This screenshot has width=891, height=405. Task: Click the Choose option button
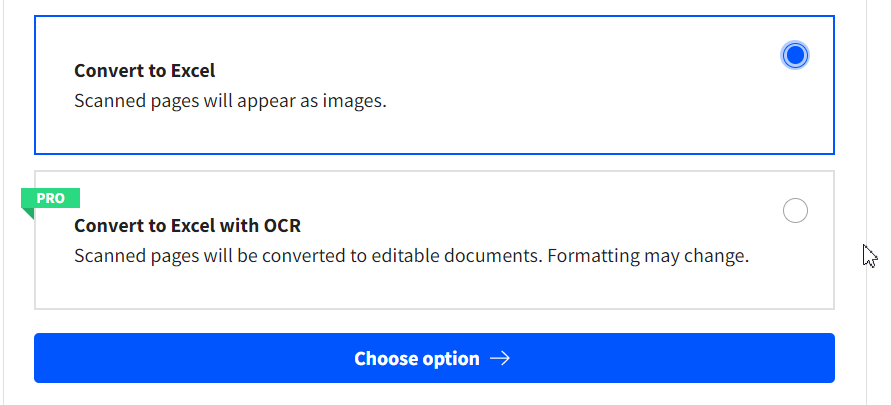(434, 358)
